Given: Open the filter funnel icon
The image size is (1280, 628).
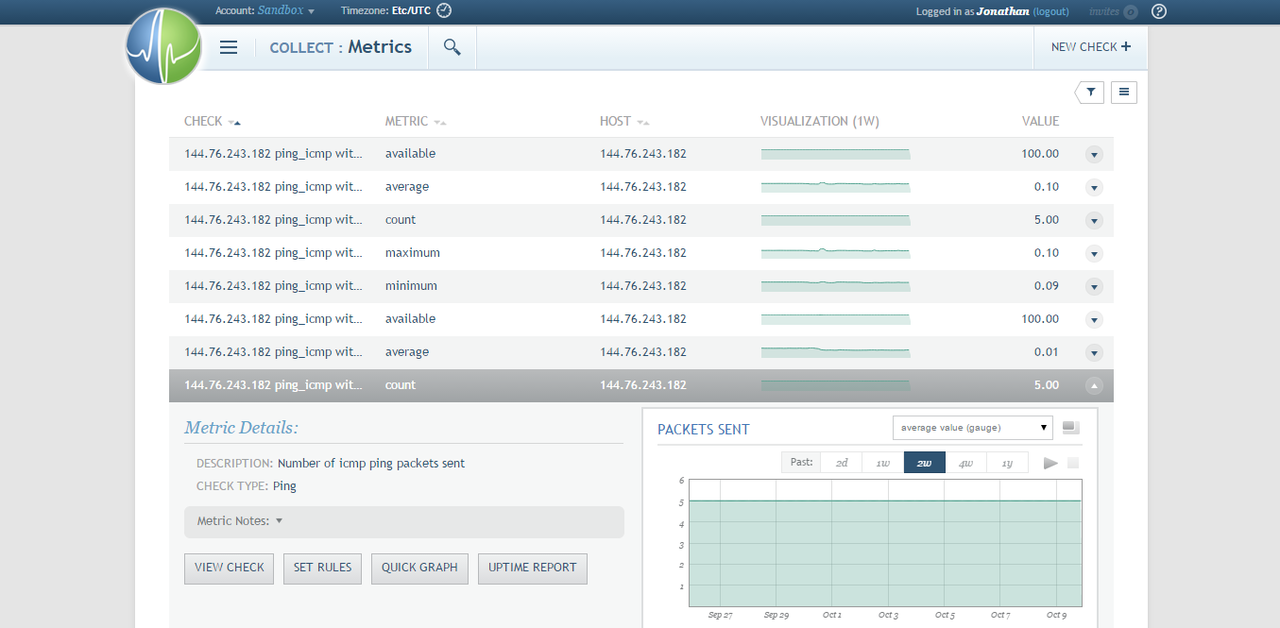Looking at the screenshot, I should tap(1090, 92).
